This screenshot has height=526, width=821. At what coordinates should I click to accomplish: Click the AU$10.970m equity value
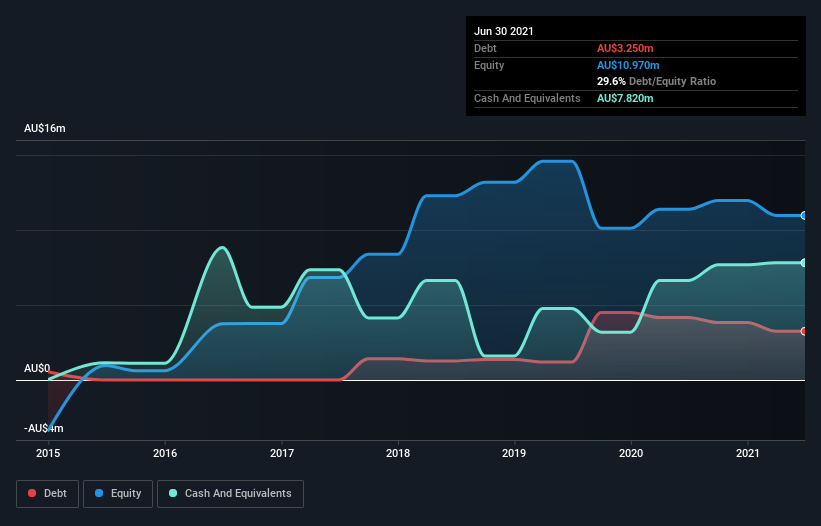pyautogui.click(x=628, y=65)
